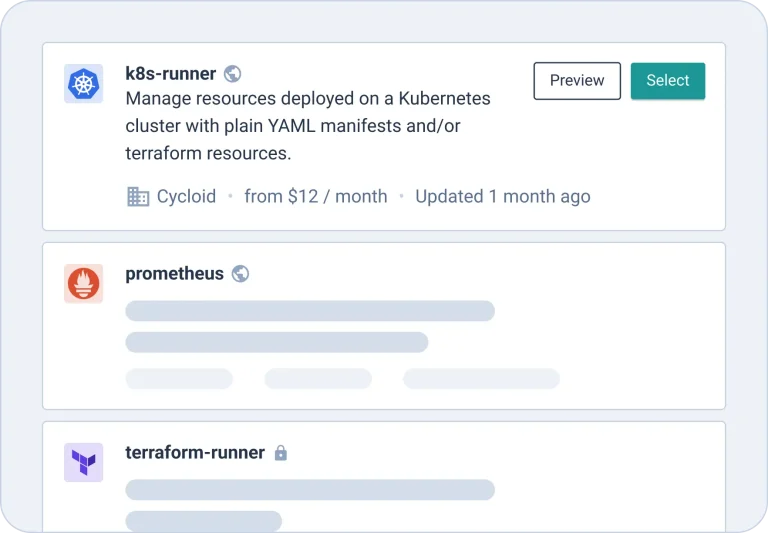The width and height of the screenshot is (768, 533).
Task: Preview the k8s-runner stack
Action: pos(577,81)
